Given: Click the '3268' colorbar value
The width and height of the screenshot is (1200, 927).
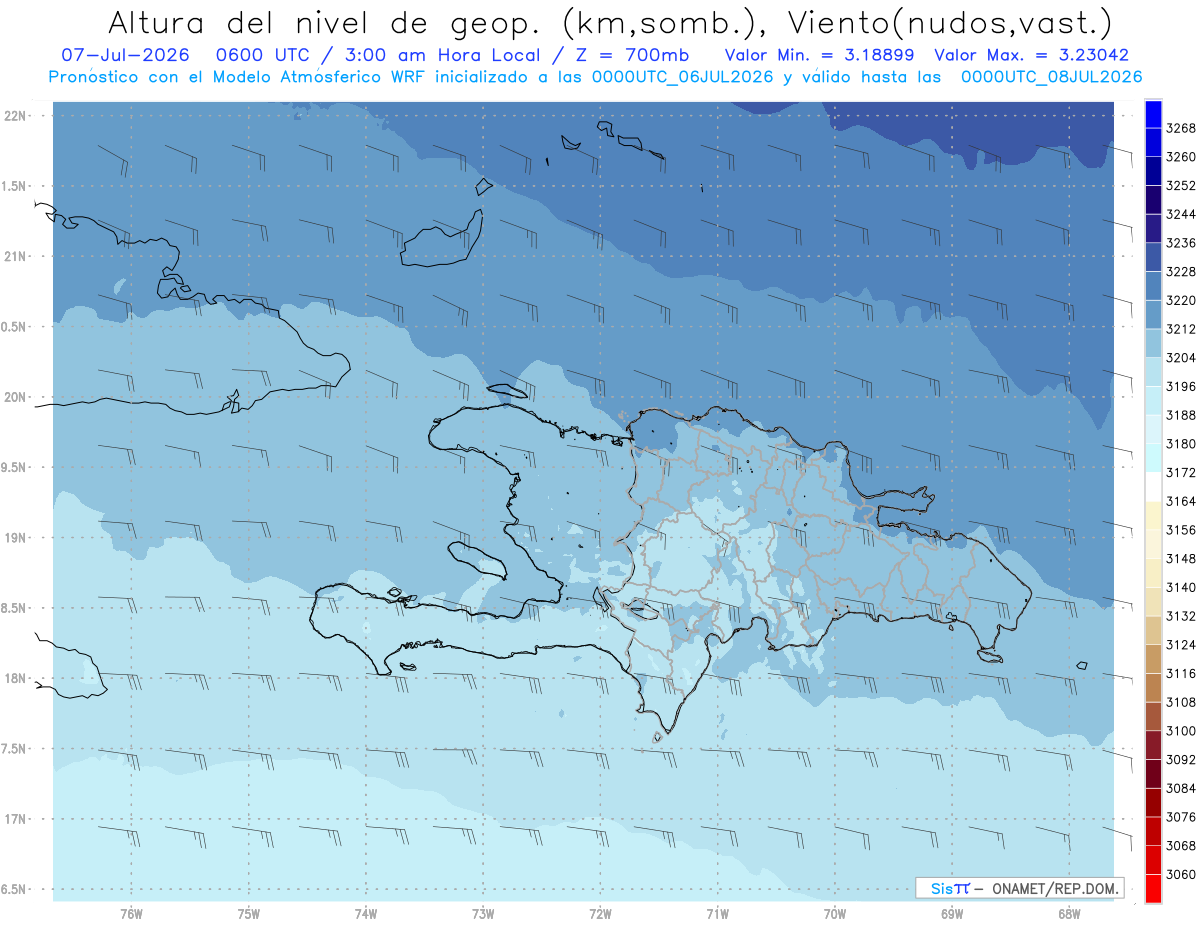Looking at the screenshot, I should [x=1181, y=128].
